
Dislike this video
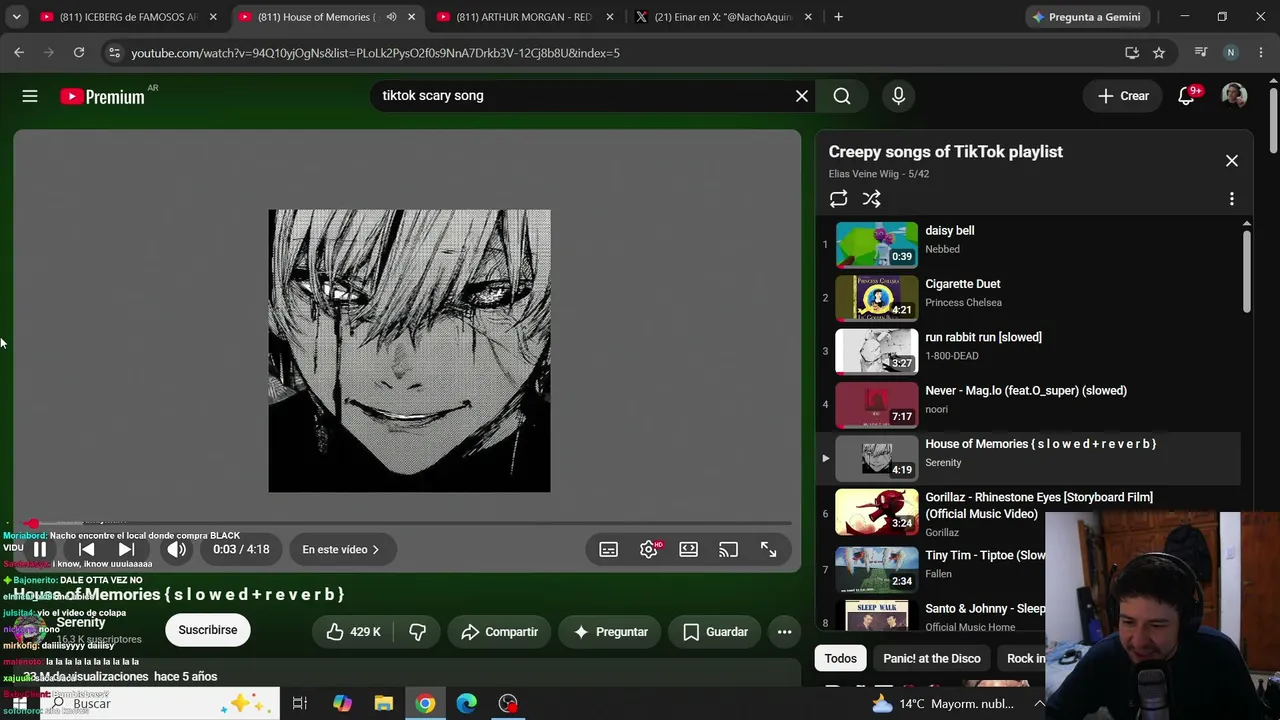[x=418, y=632]
